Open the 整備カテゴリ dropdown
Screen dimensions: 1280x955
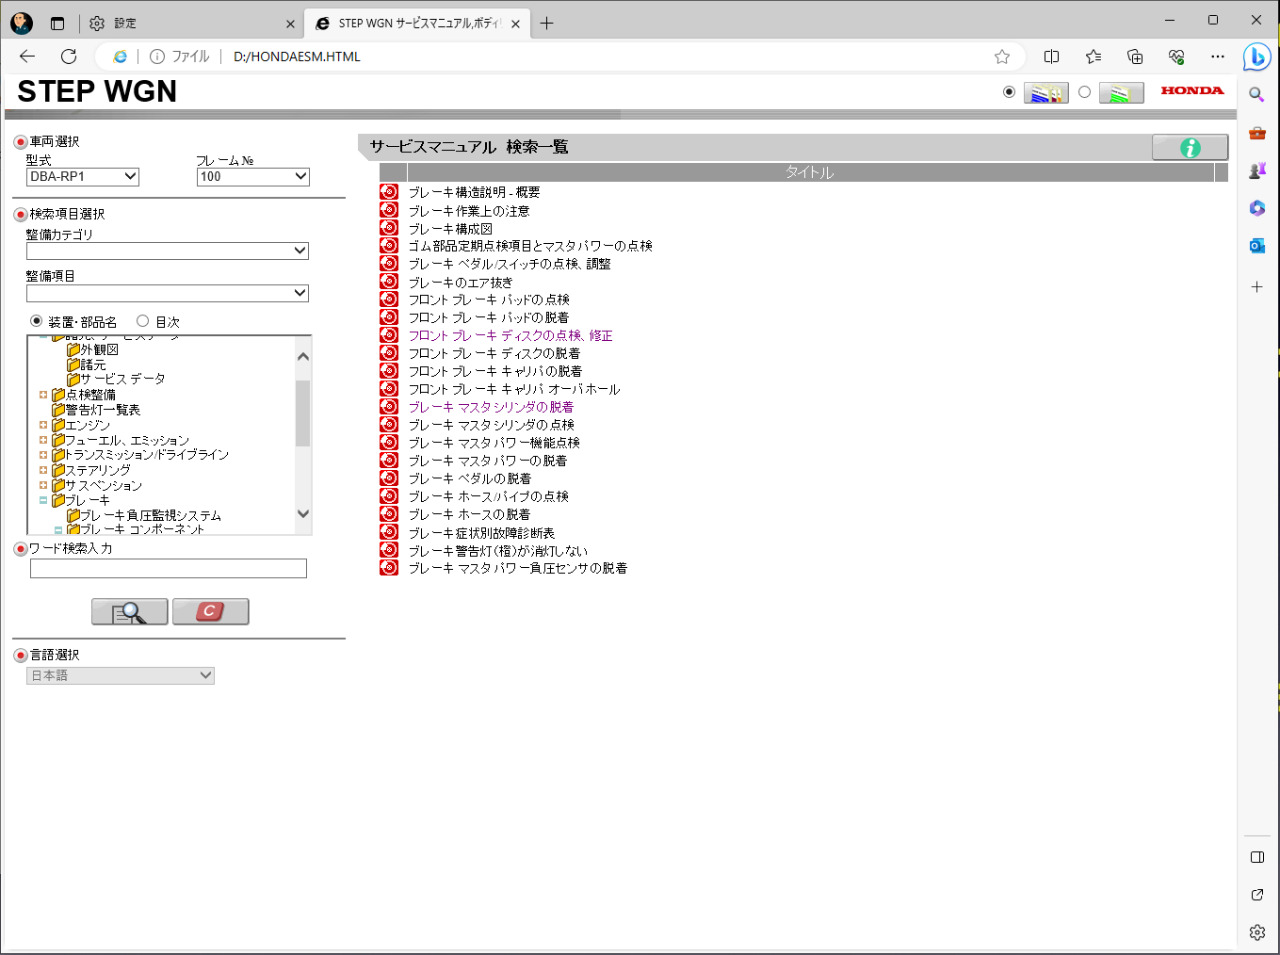(x=167, y=251)
